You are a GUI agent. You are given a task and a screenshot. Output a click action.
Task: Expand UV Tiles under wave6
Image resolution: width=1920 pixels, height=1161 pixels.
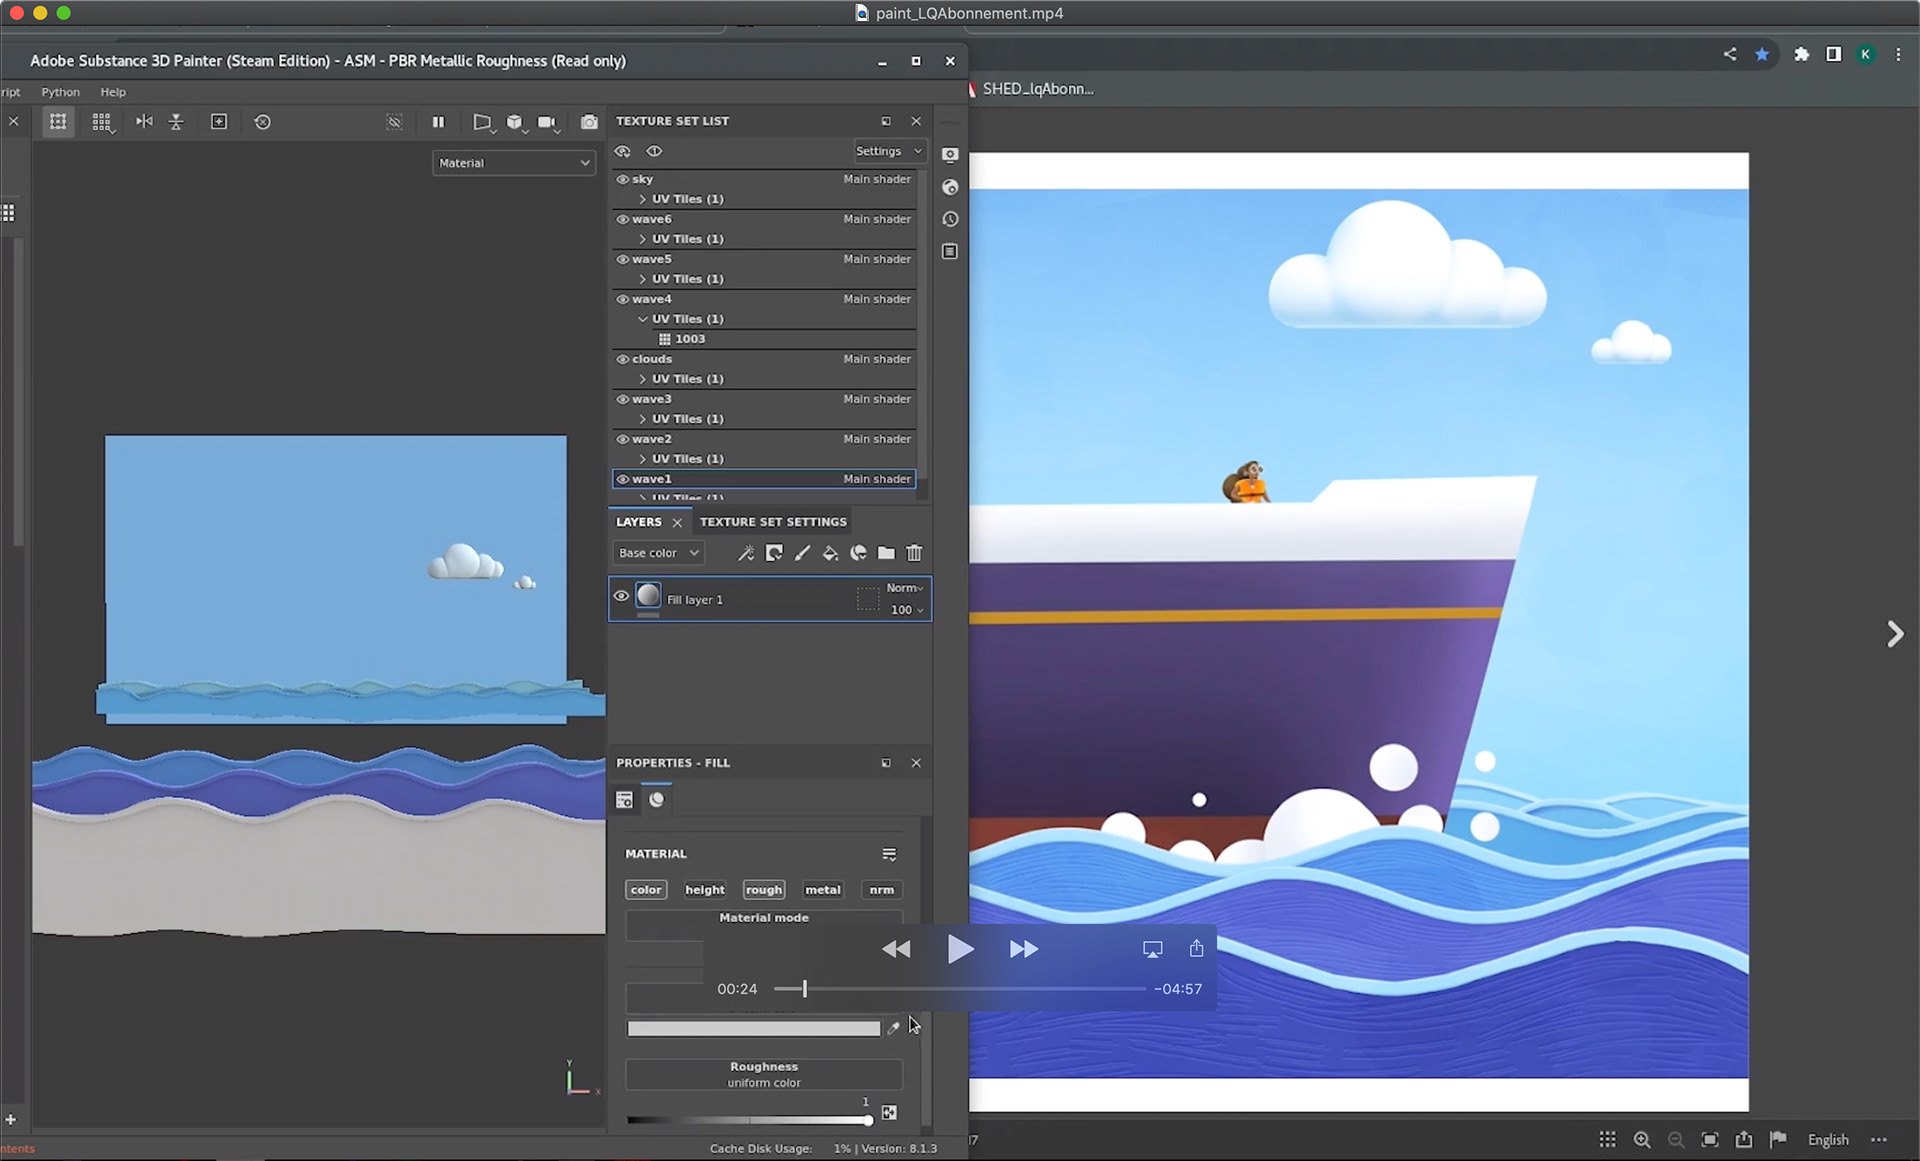[x=643, y=239]
